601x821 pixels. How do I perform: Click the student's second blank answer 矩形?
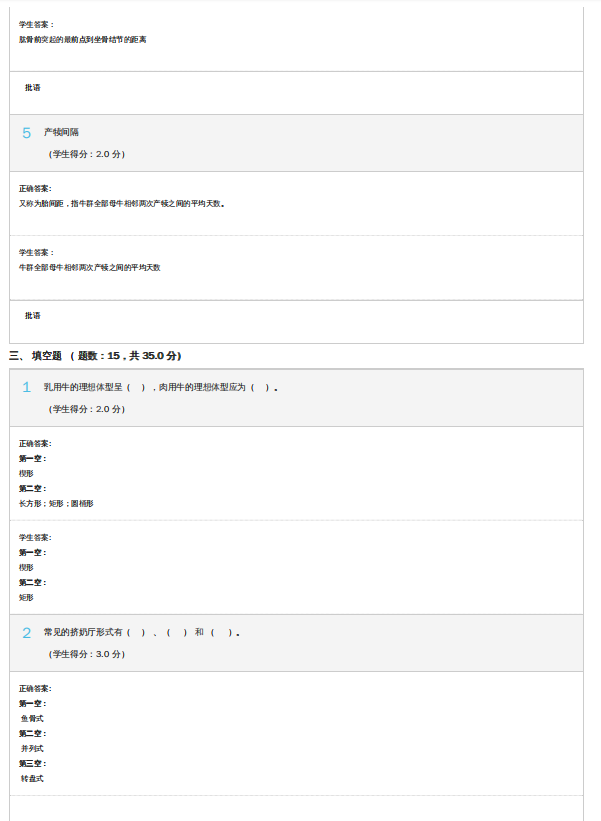coord(26,597)
